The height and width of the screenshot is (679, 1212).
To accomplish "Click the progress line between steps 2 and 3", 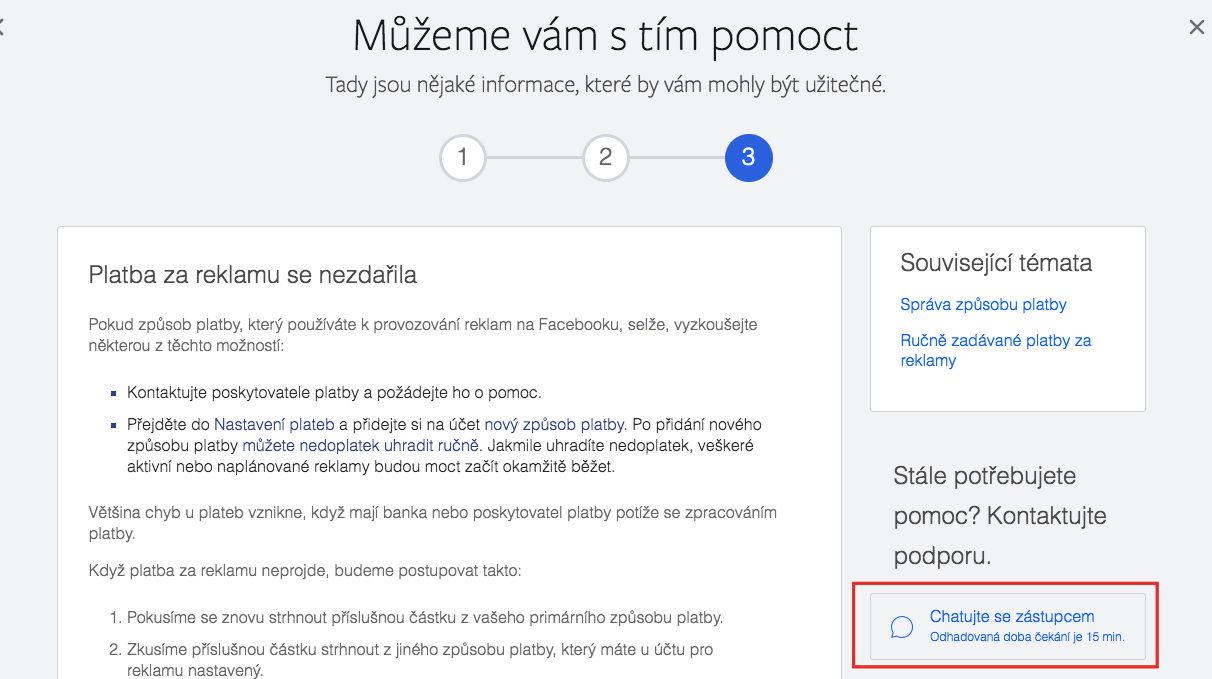I will point(677,158).
